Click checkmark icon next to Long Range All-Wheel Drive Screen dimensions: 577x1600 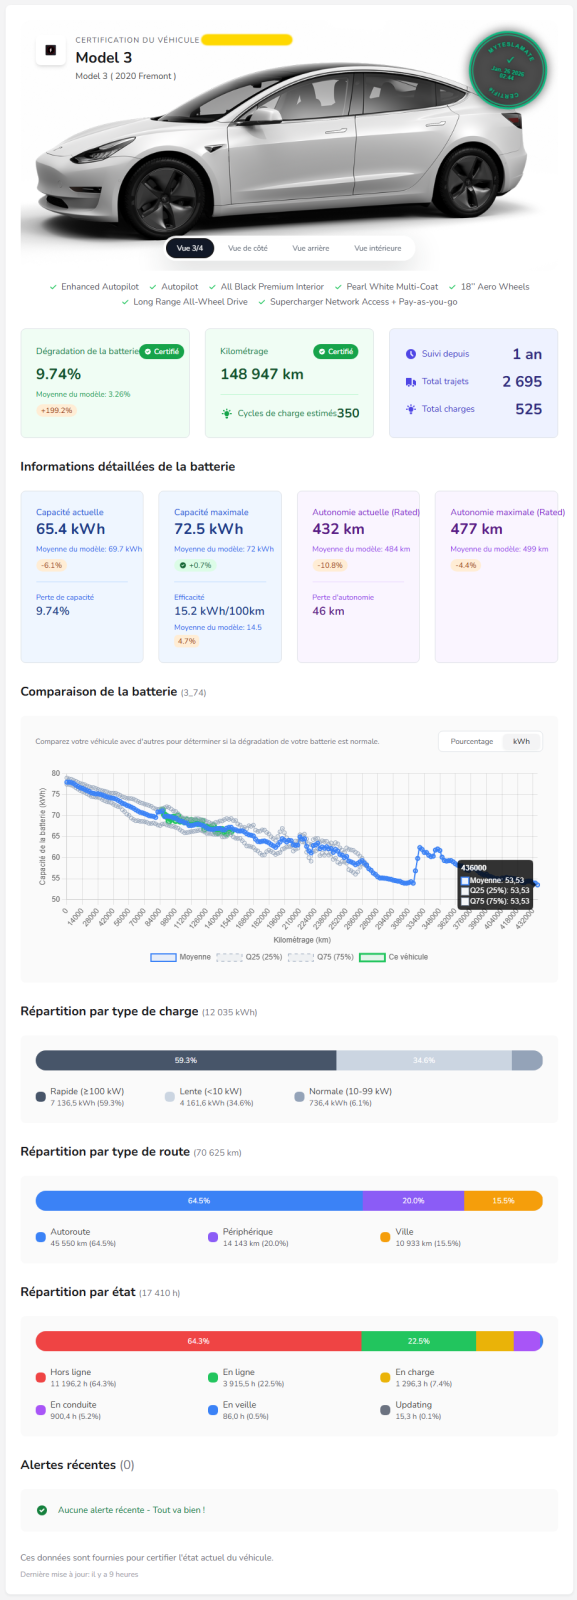pos(125,302)
